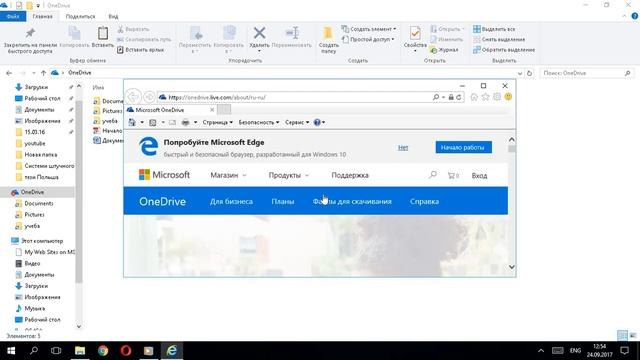
Task: Click Справка in OneDrive navigation
Action: (x=424, y=201)
